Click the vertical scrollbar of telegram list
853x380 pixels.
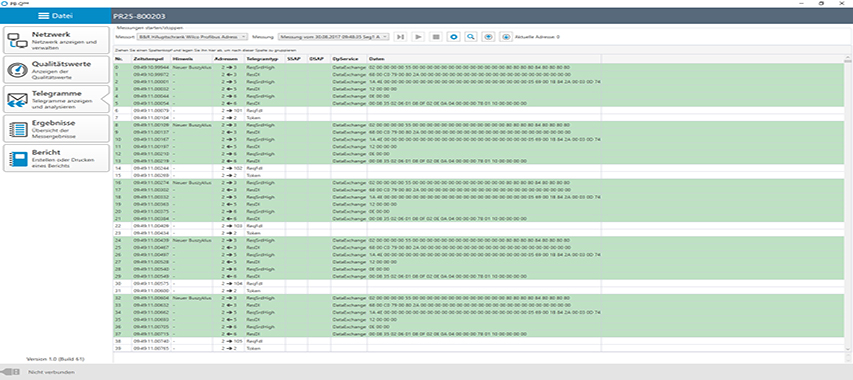848,203
